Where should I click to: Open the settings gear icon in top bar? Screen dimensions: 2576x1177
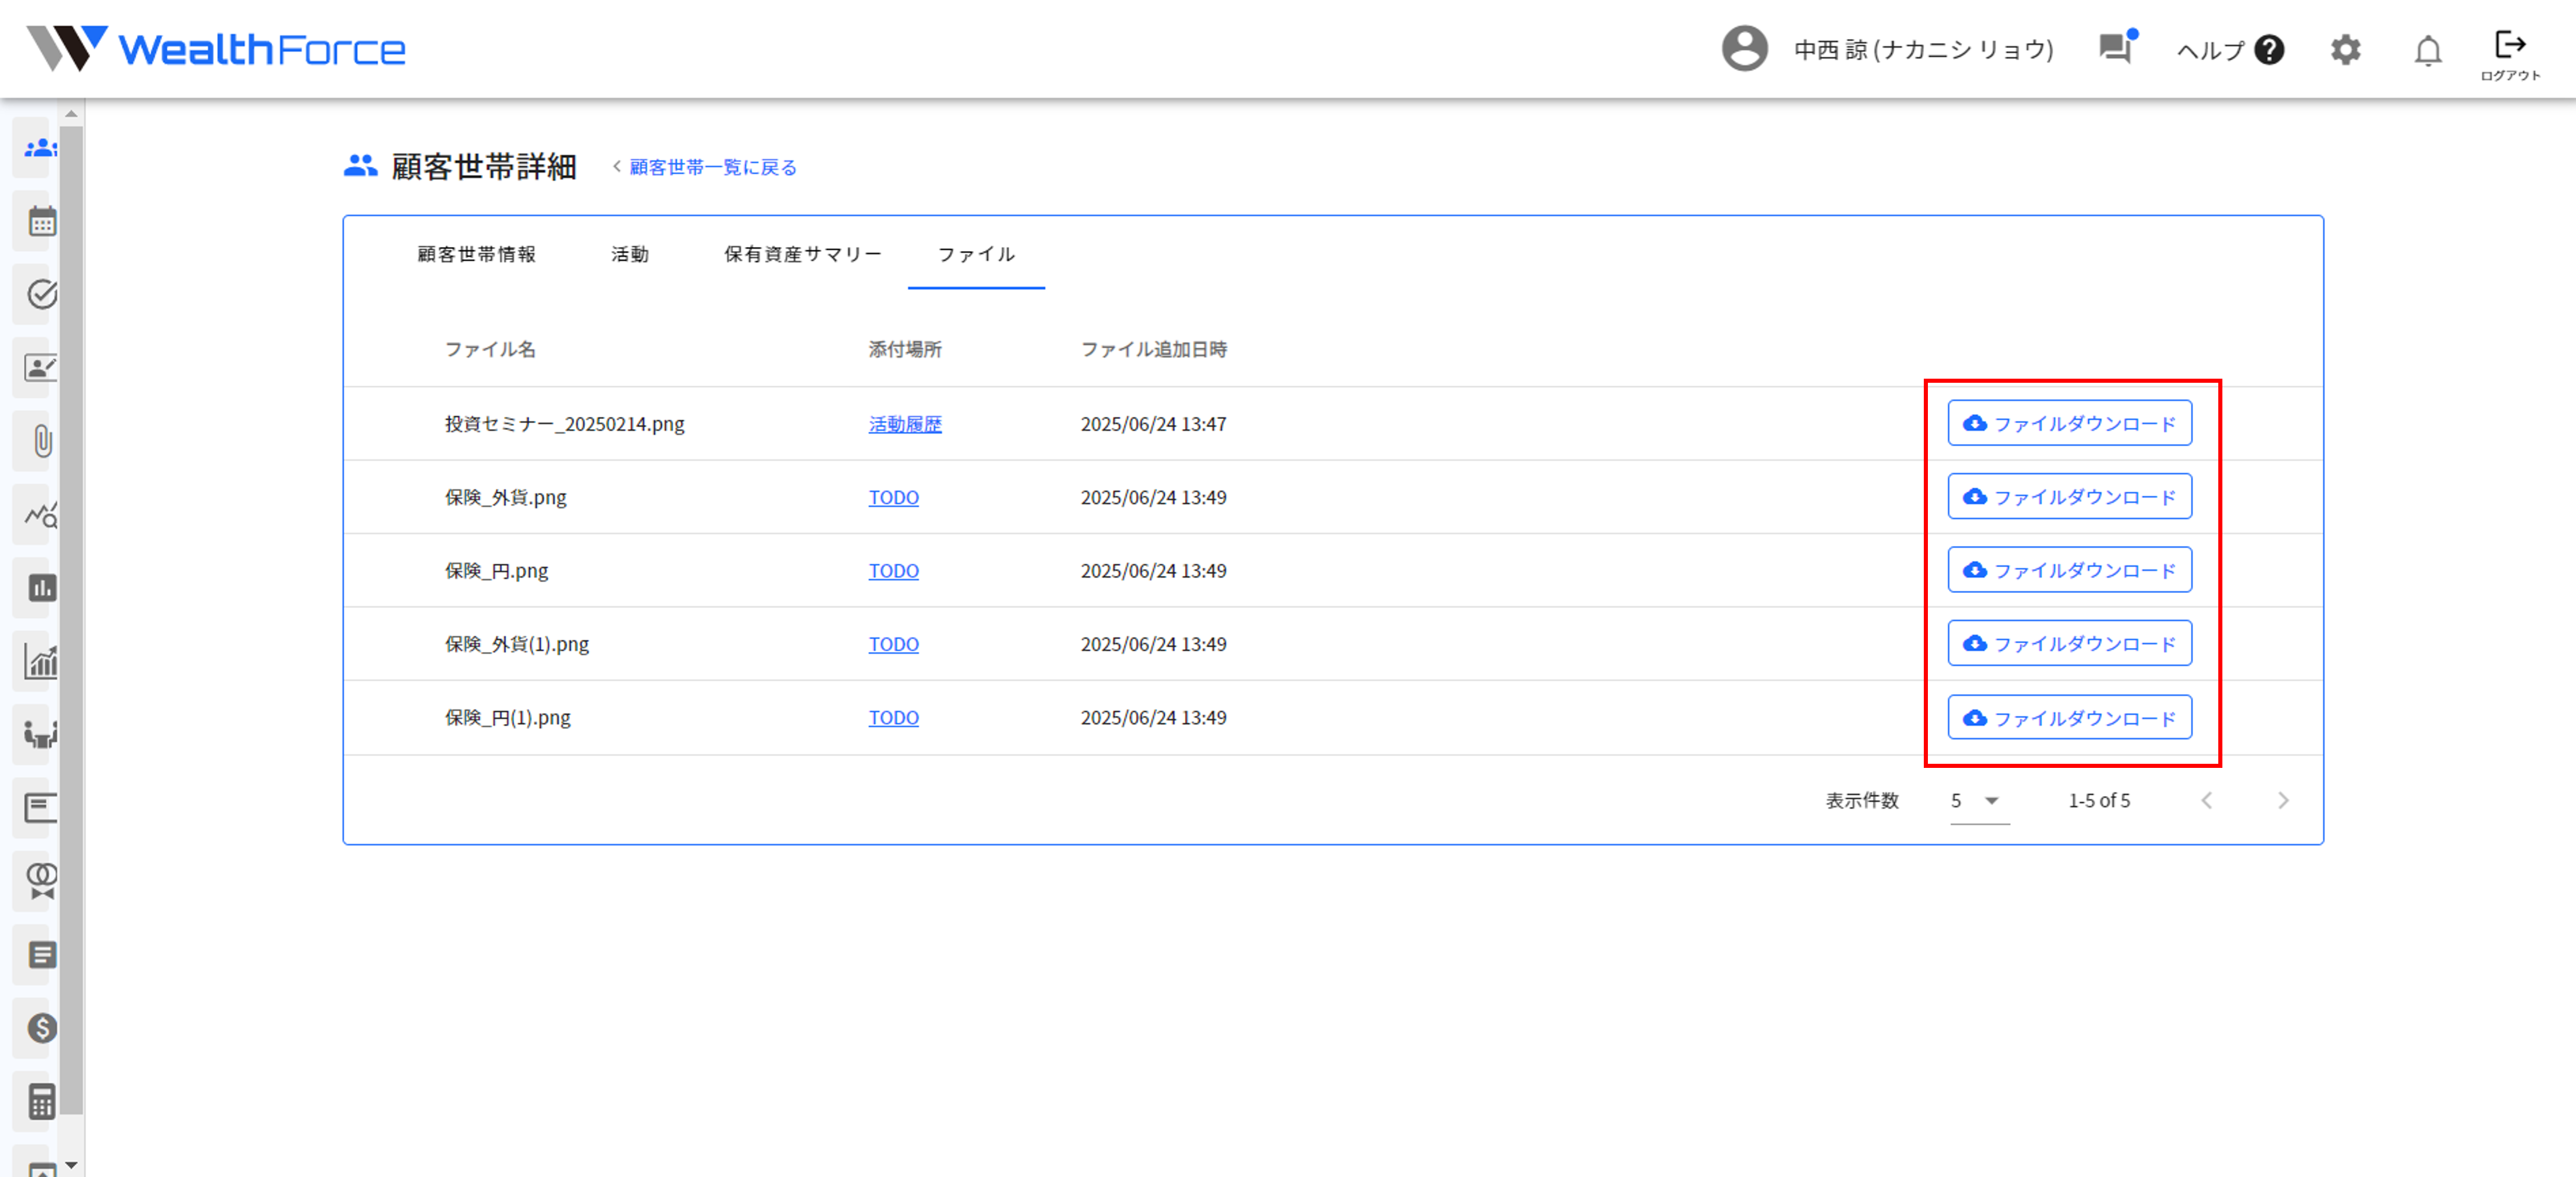coord(2345,49)
